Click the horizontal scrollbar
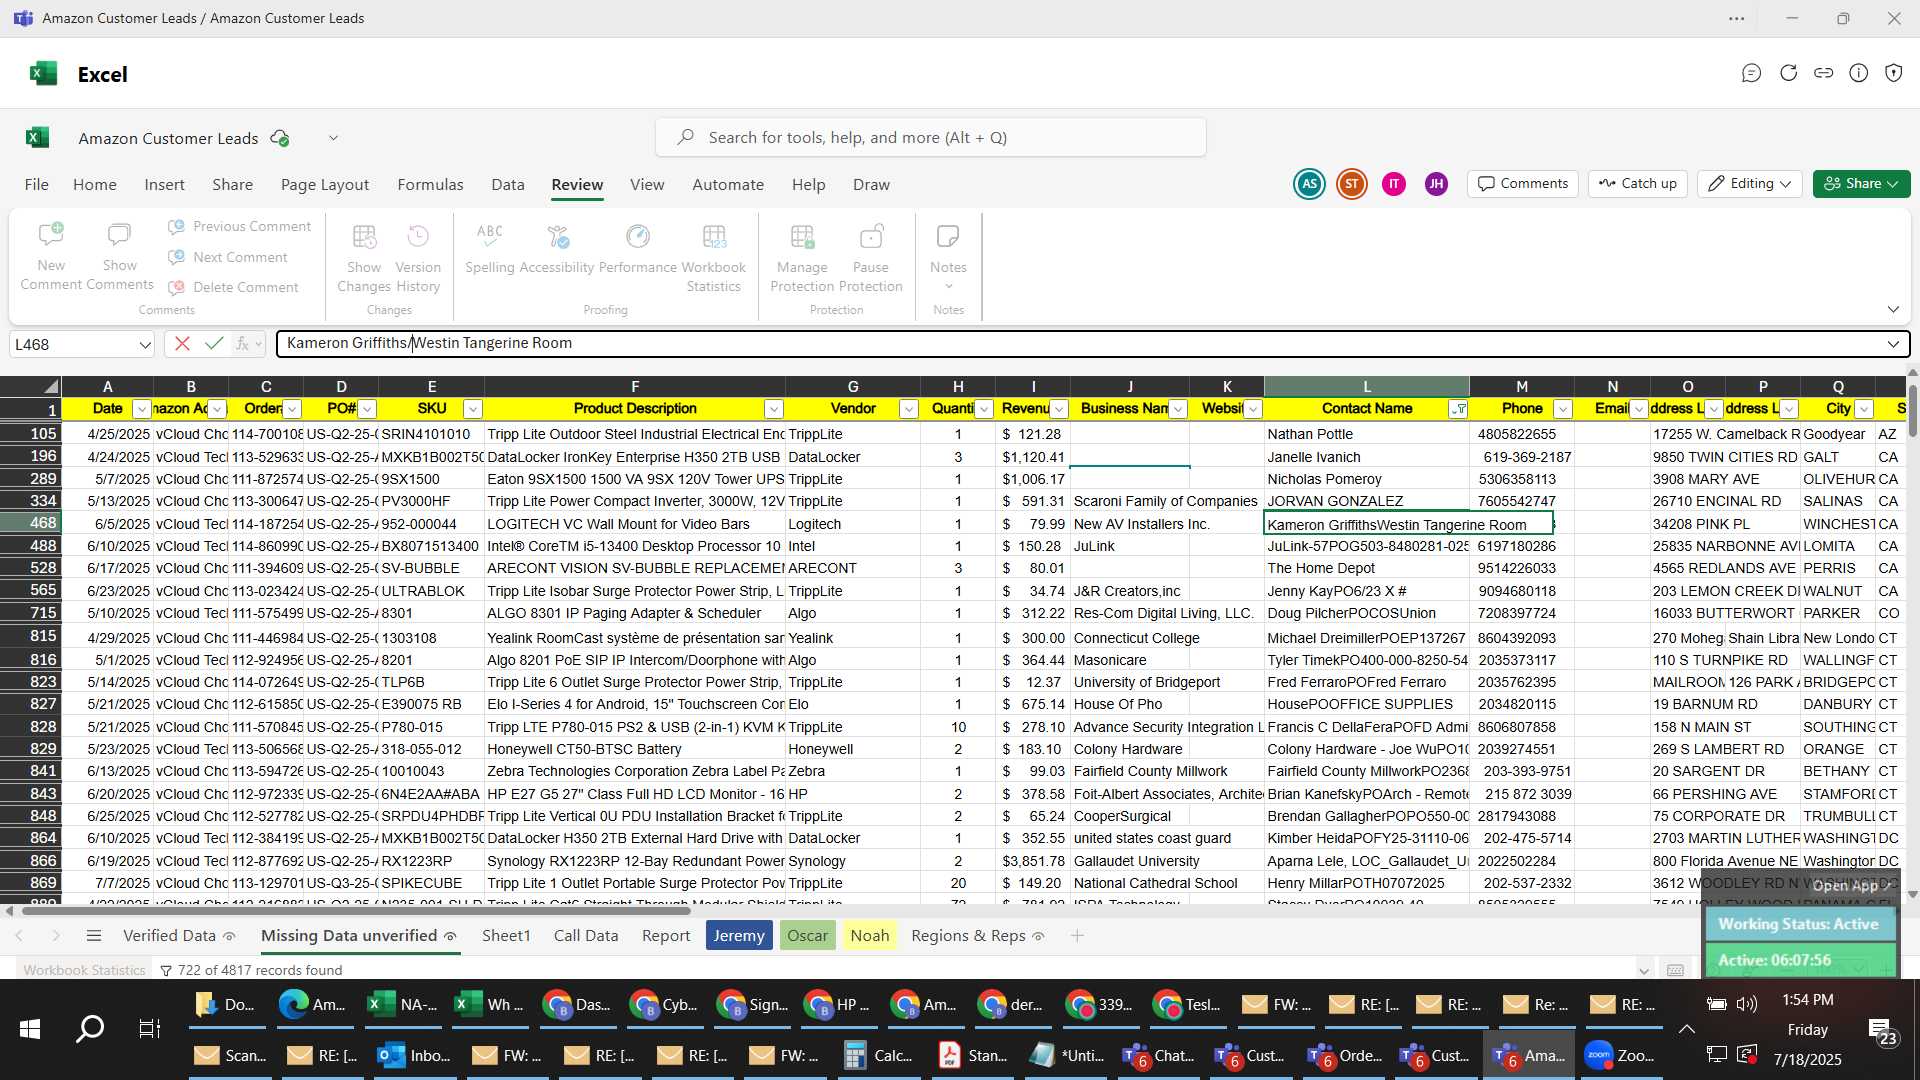 [x=355, y=911]
